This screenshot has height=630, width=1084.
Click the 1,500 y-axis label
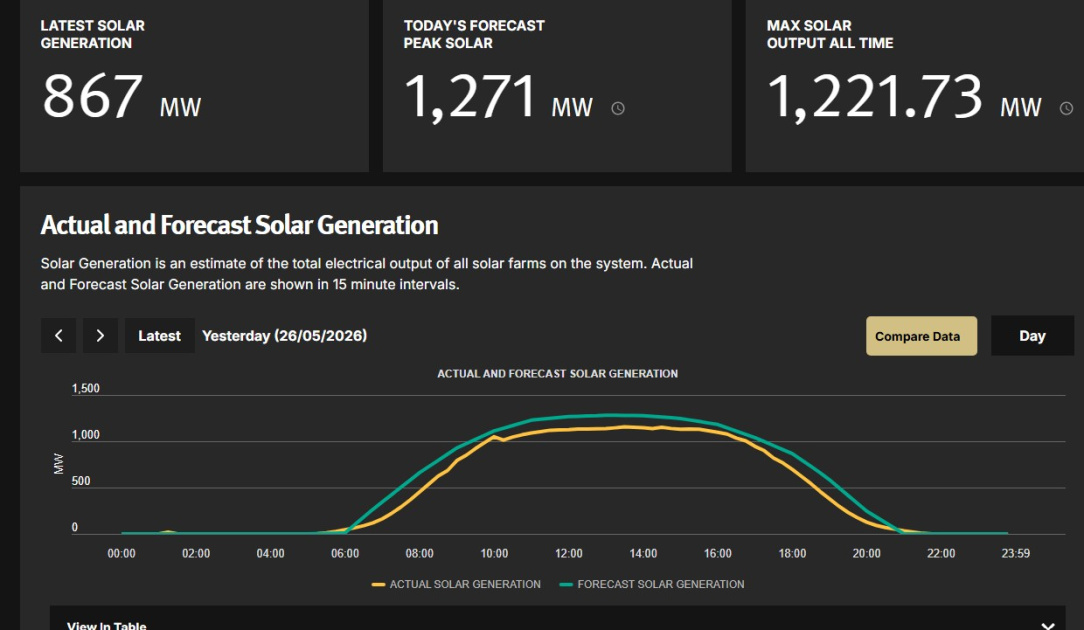86,389
